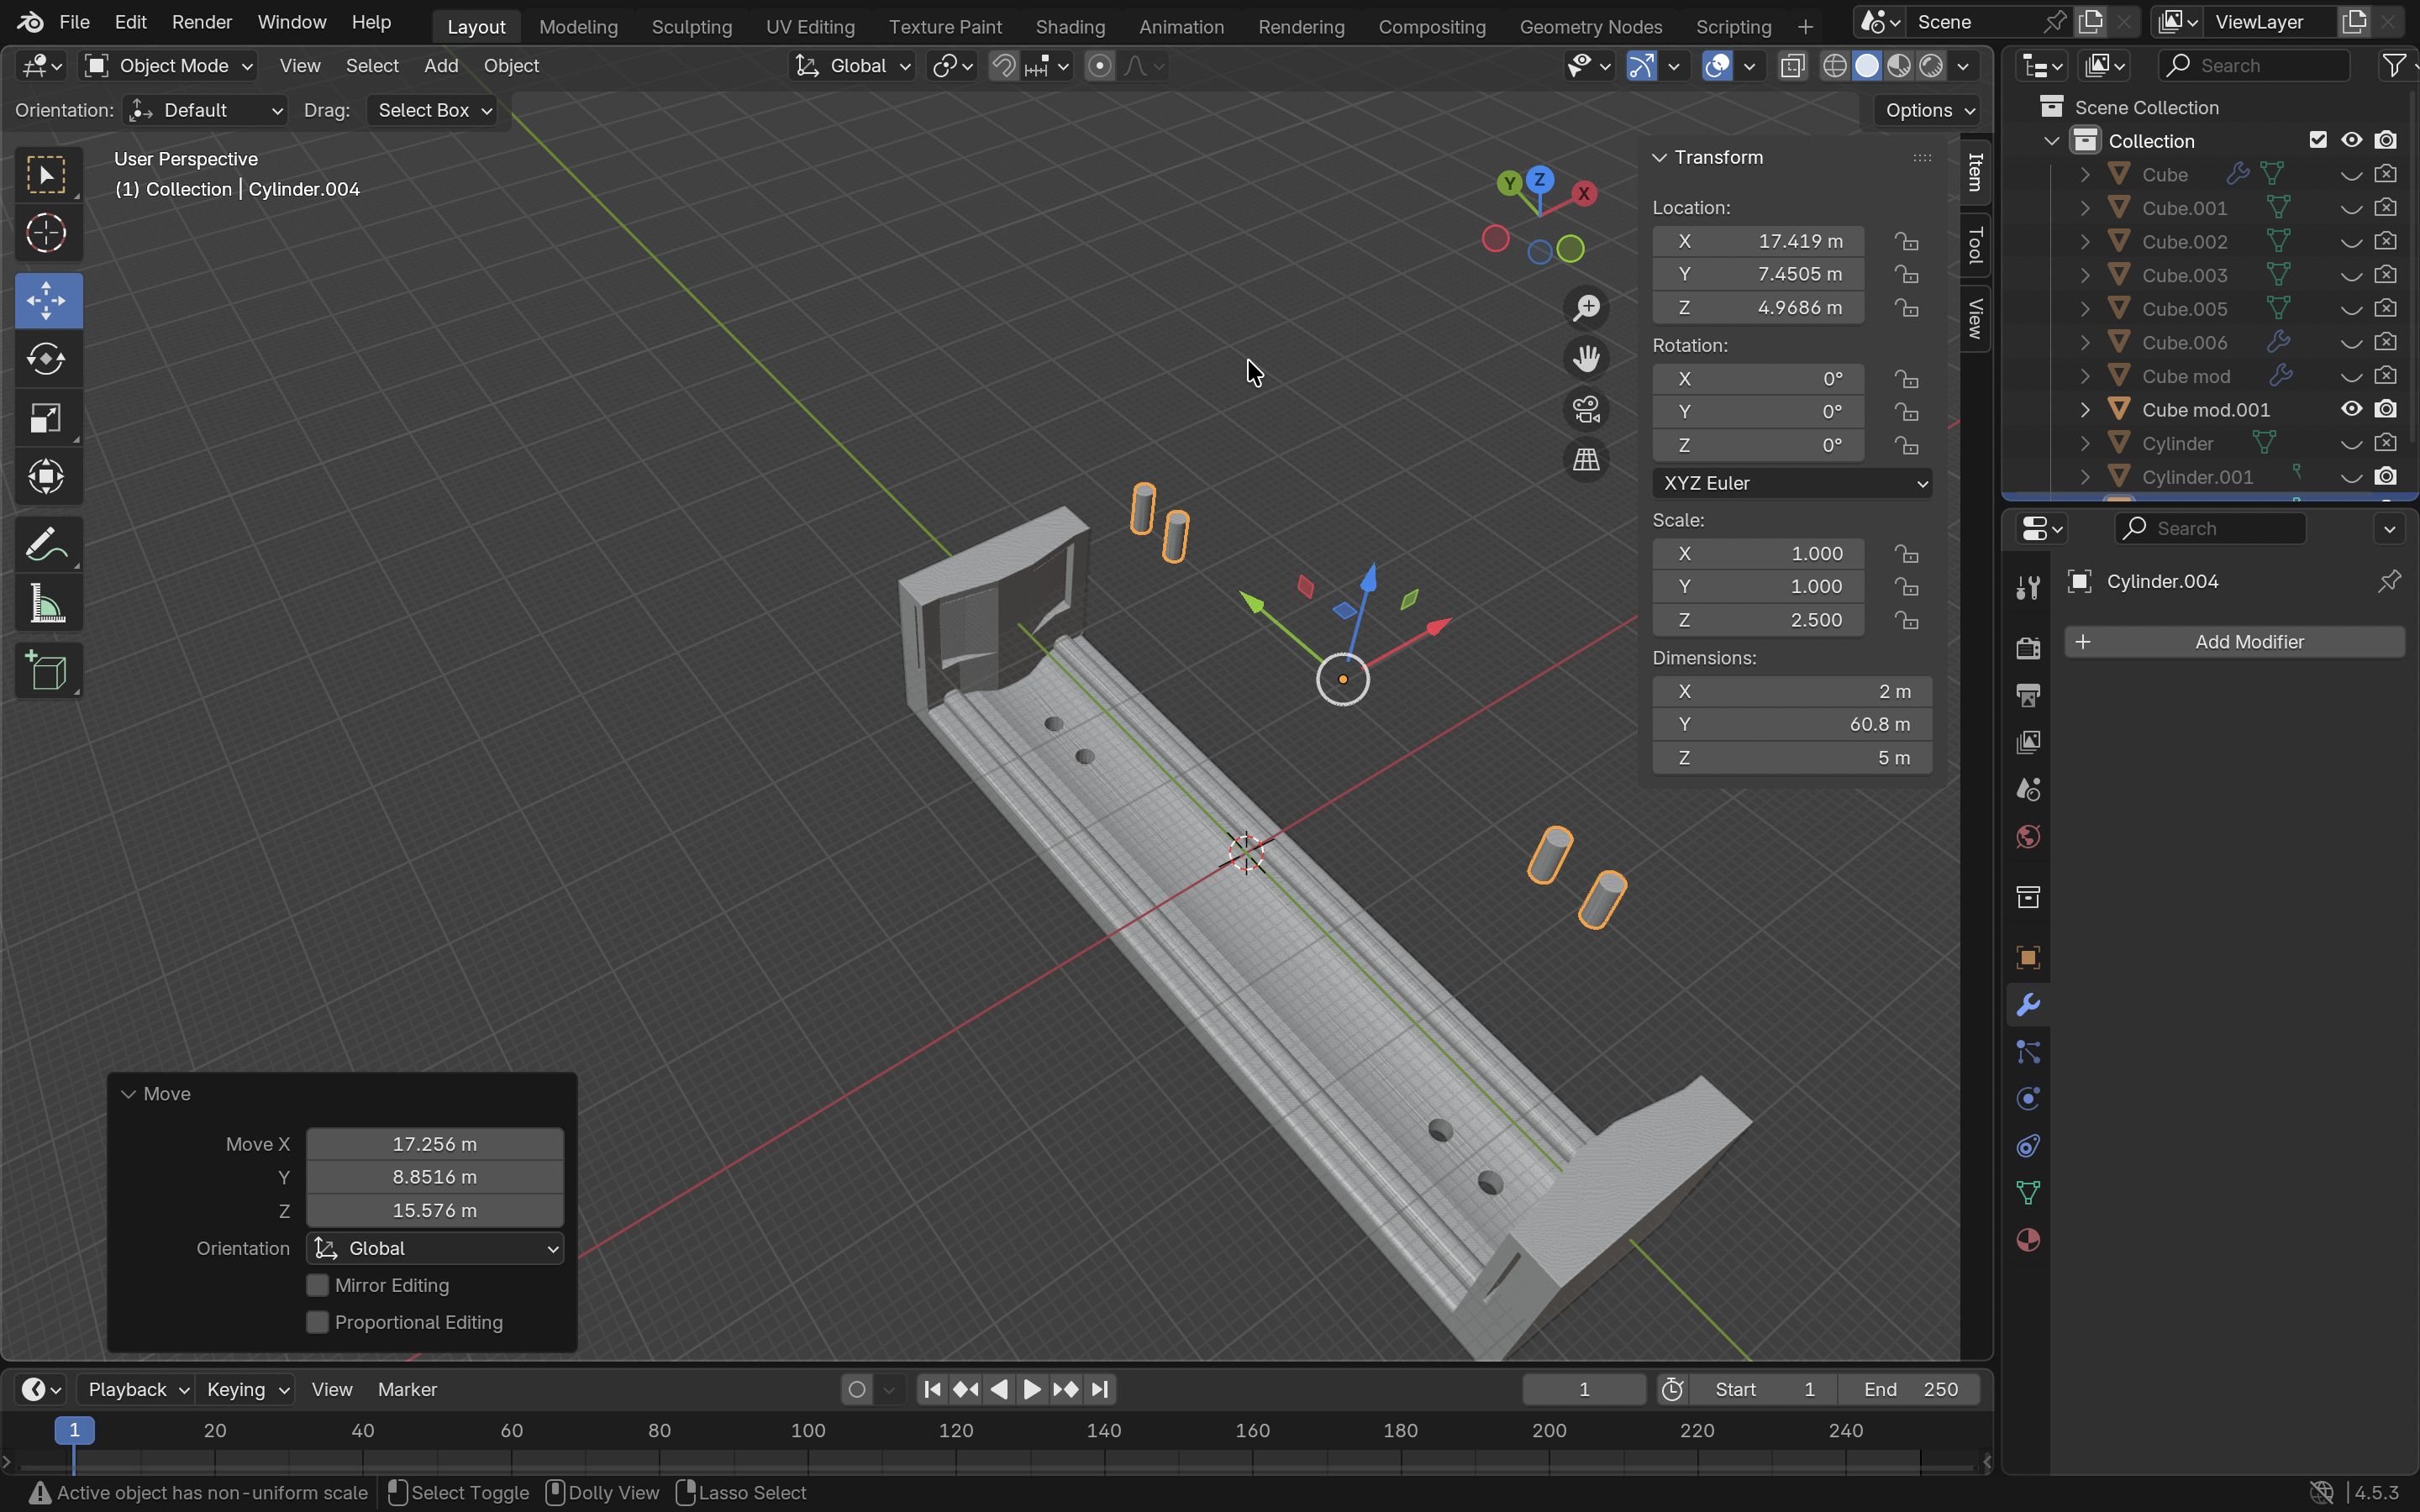Click the Add Modifier button
2420x1512 pixels.
tap(2234, 642)
